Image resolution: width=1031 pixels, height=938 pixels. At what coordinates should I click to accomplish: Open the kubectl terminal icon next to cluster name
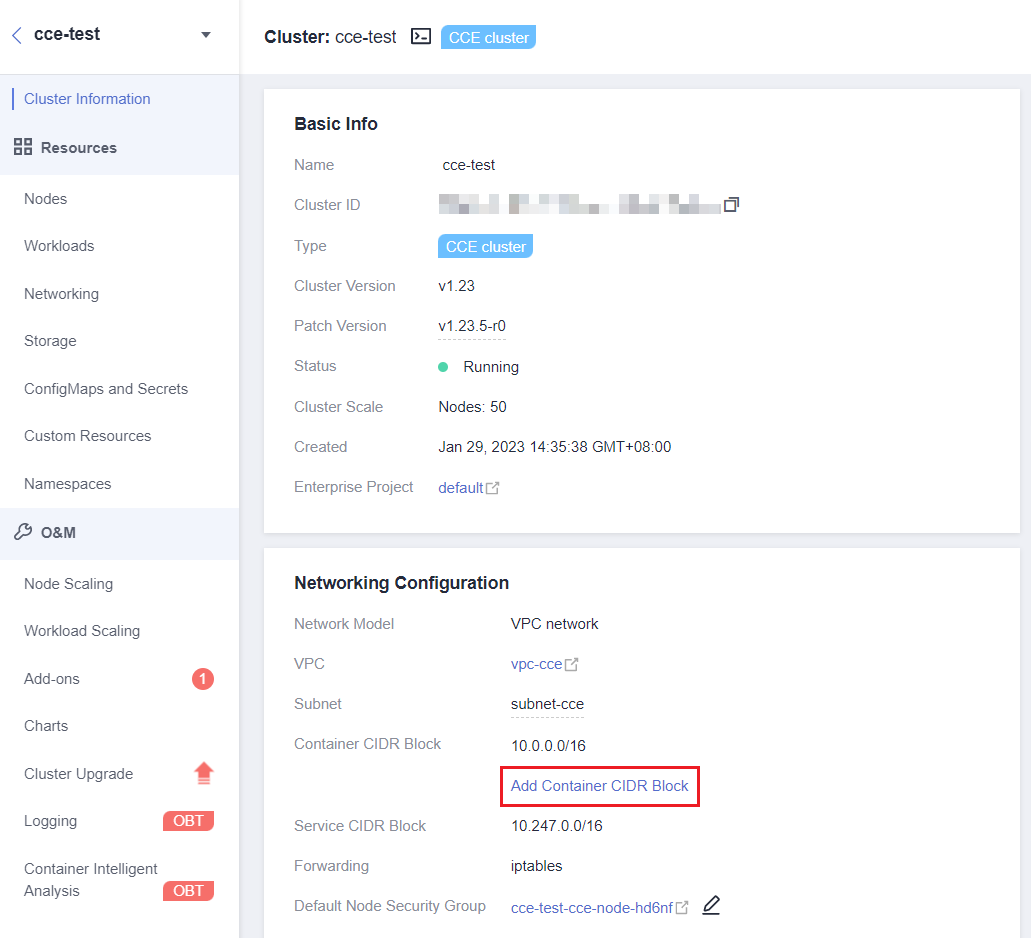click(x=421, y=36)
